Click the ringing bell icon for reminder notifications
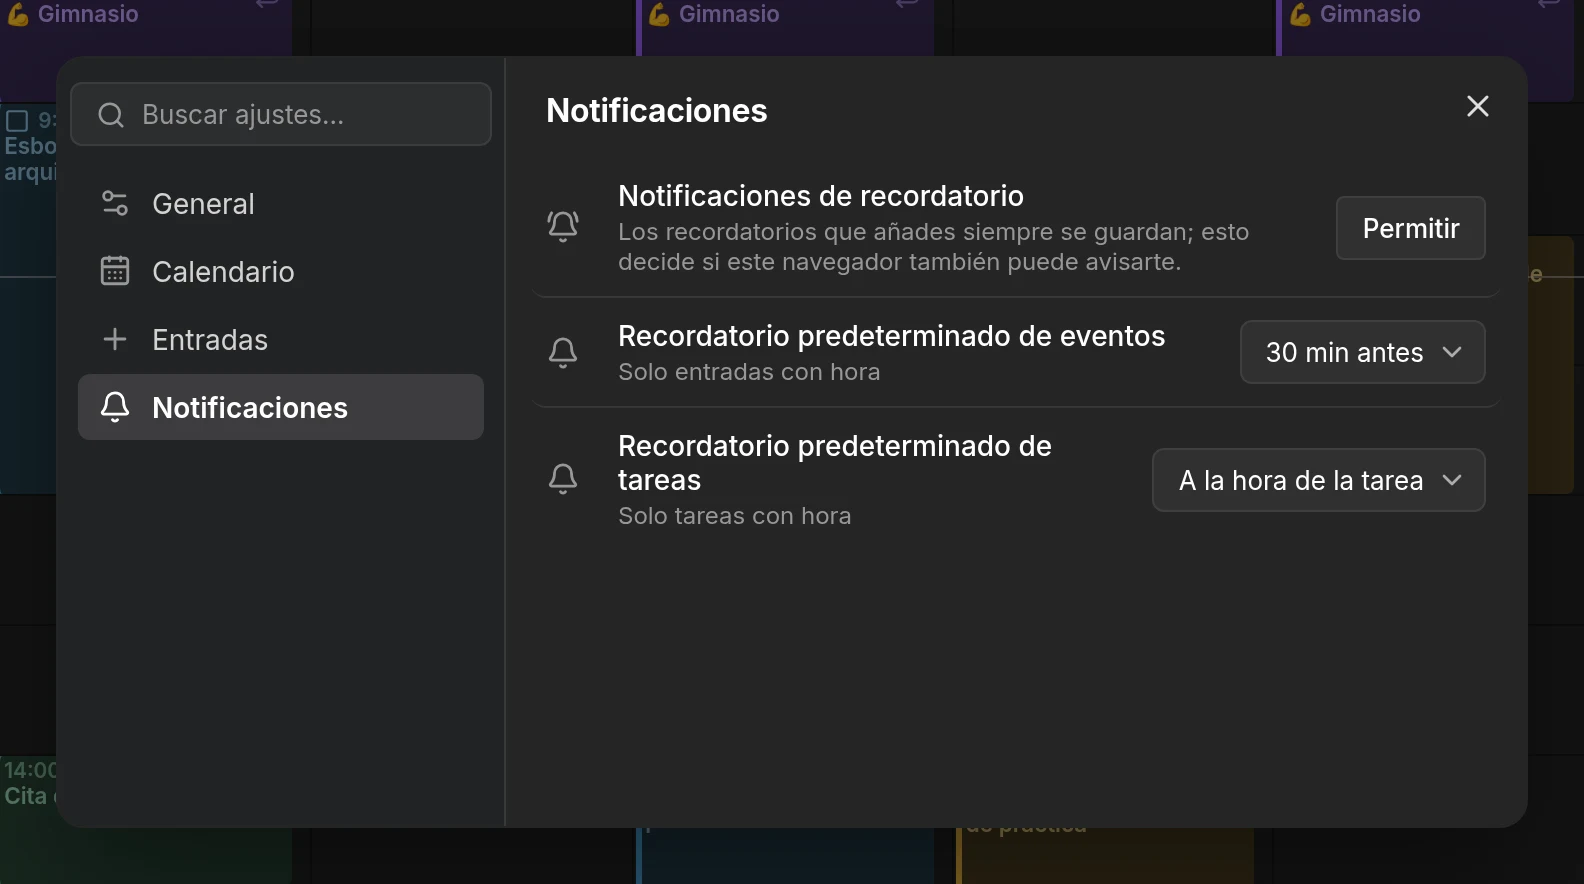Viewport: 1584px width, 884px height. pos(563,226)
